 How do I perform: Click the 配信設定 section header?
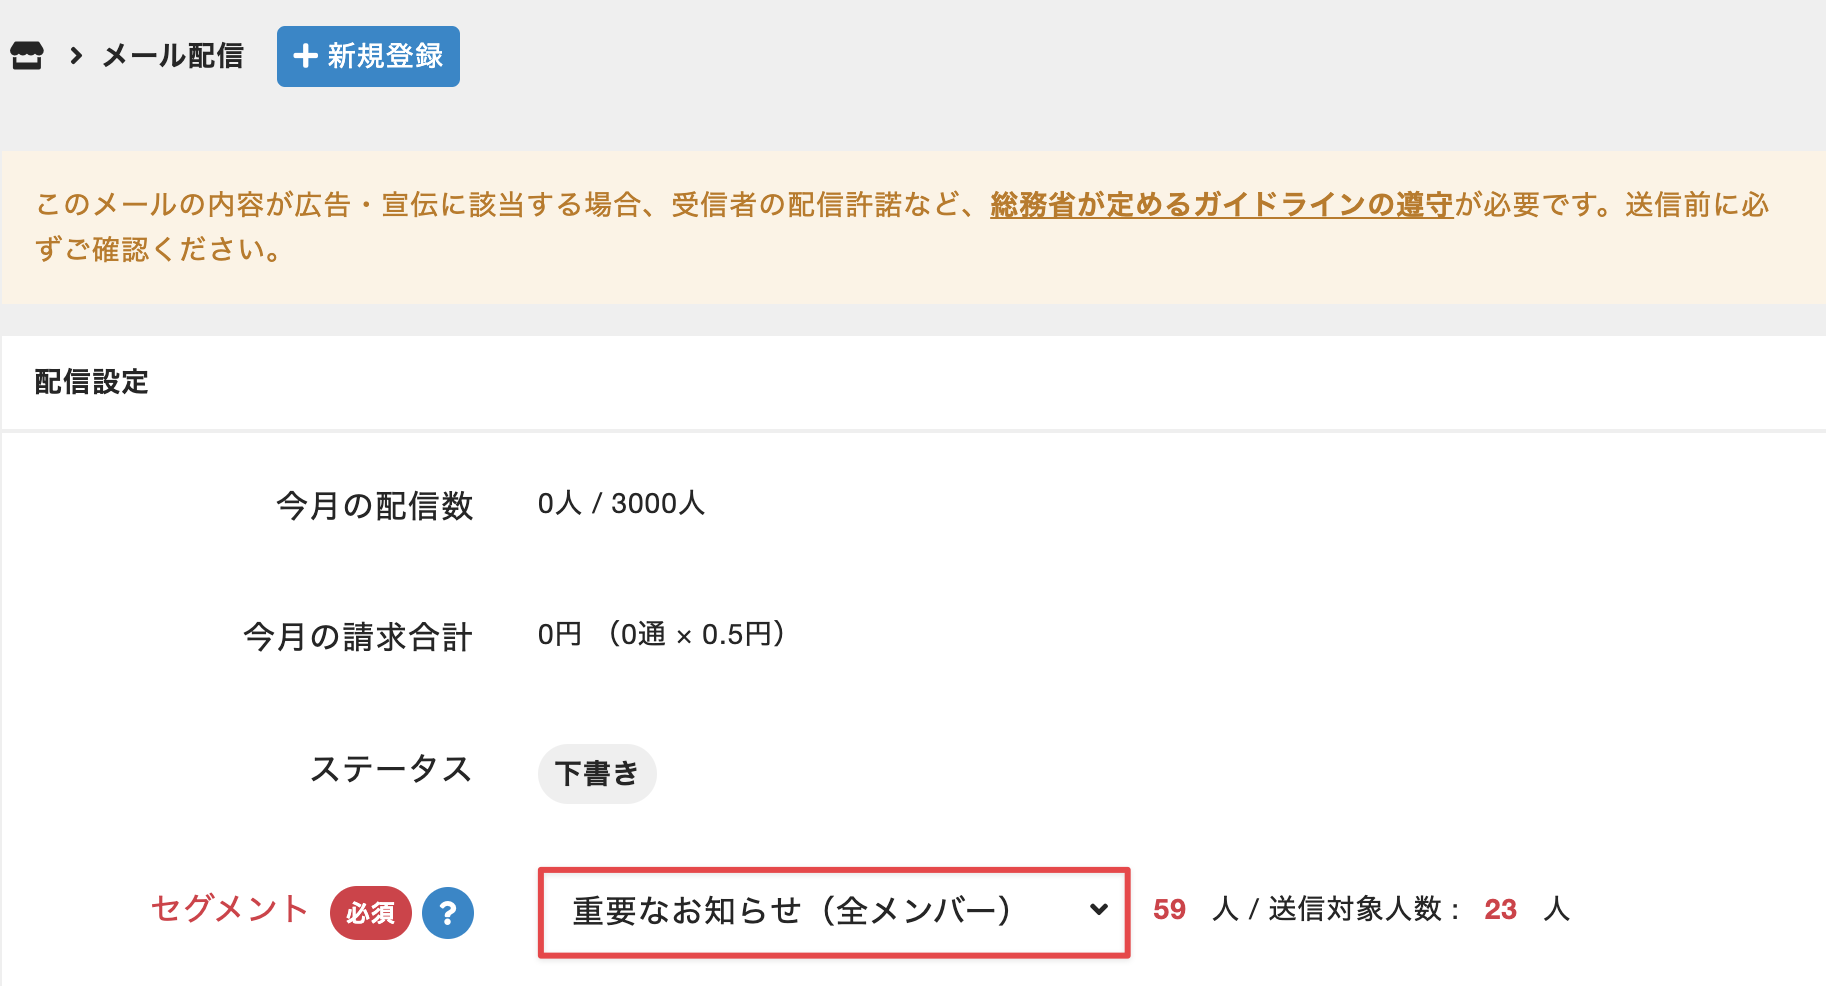tap(91, 382)
